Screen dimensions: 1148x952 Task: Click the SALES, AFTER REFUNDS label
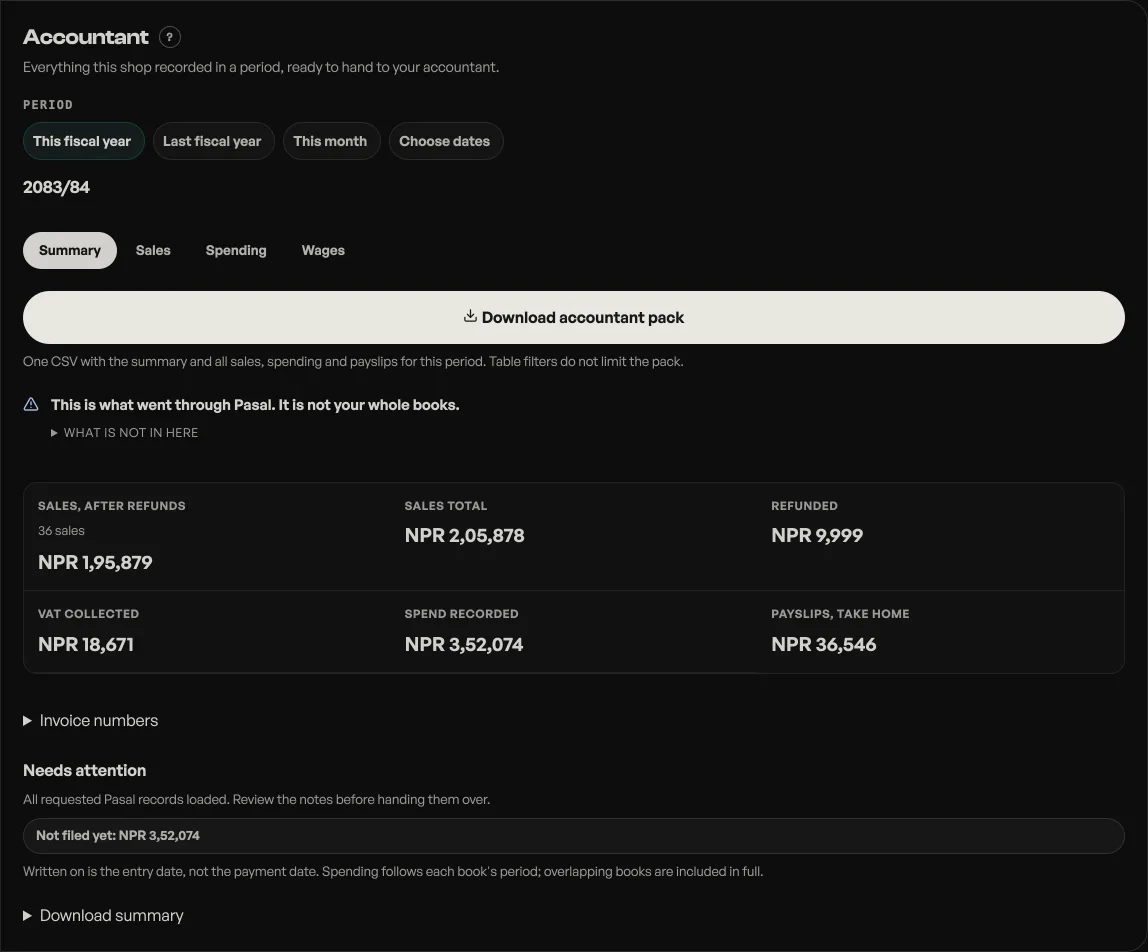click(112, 506)
